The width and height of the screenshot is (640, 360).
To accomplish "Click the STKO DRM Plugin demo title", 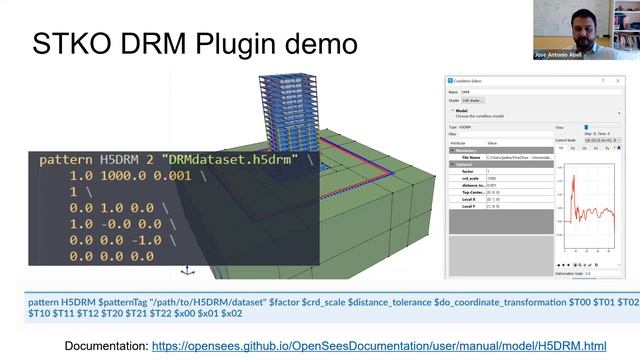I will [195, 44].
